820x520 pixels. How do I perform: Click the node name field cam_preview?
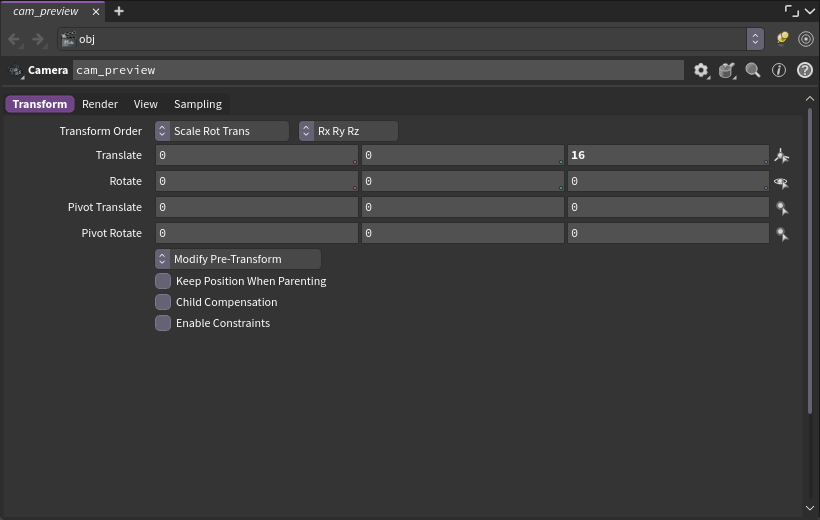tap(378, 70)
